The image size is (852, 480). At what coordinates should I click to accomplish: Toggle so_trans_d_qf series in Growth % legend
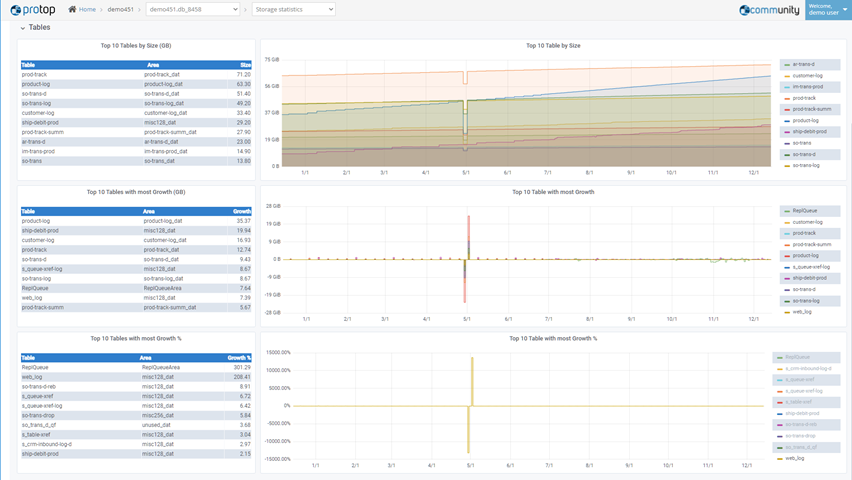coord(801,447)
